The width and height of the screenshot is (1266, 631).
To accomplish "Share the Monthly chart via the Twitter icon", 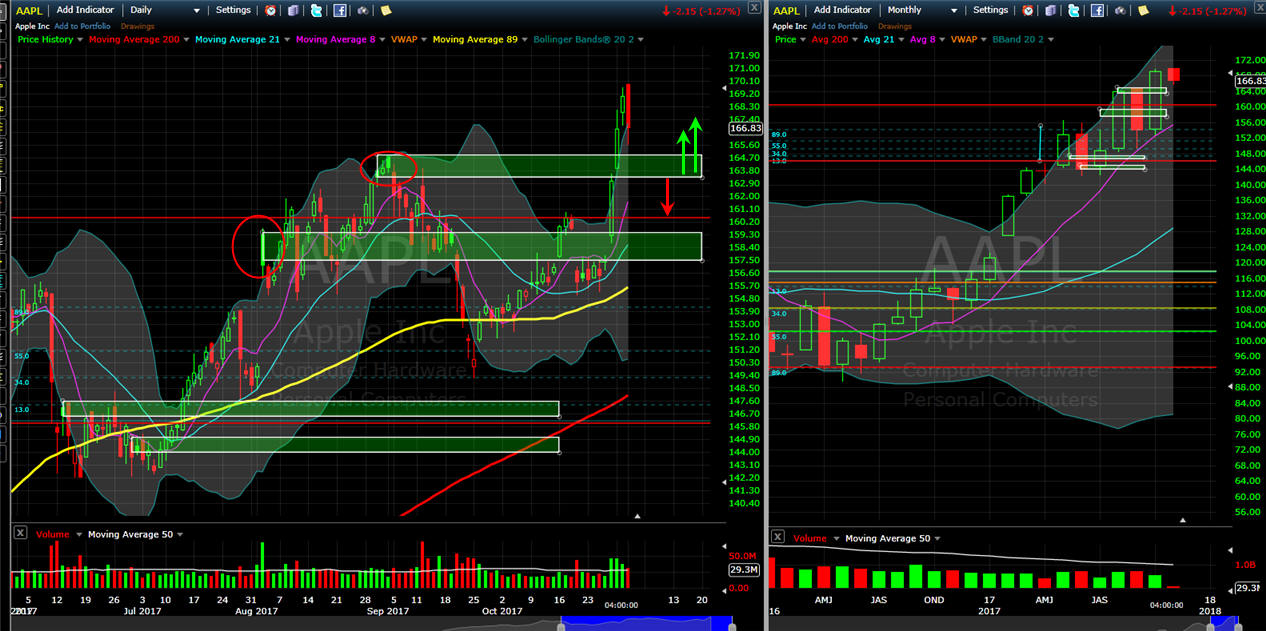I will [x=1074, y=10].
